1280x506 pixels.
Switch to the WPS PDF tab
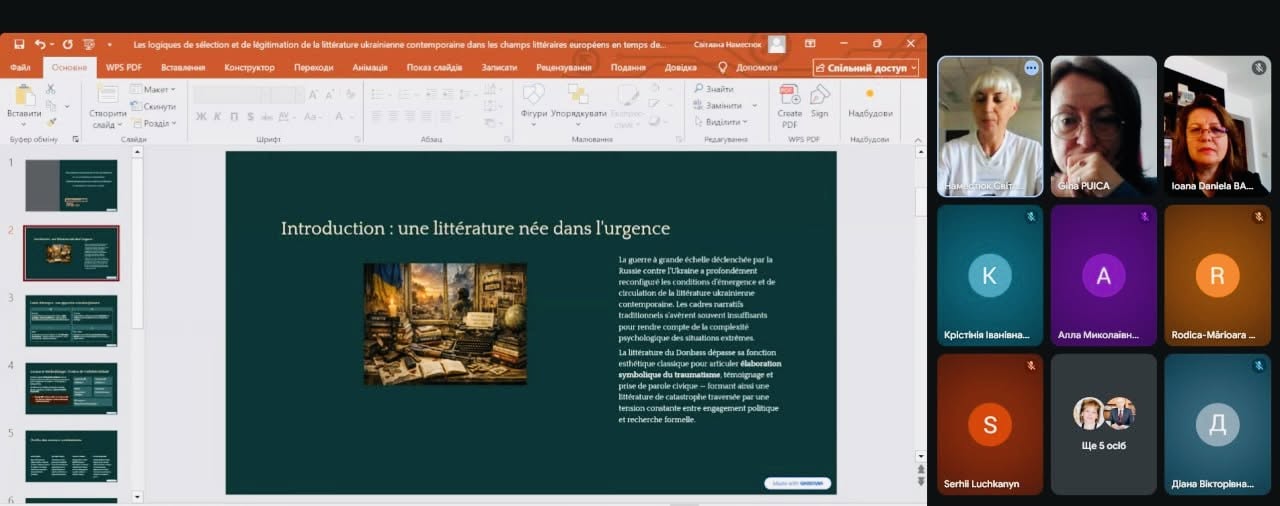pyautogui.click(x=124, y=68)
